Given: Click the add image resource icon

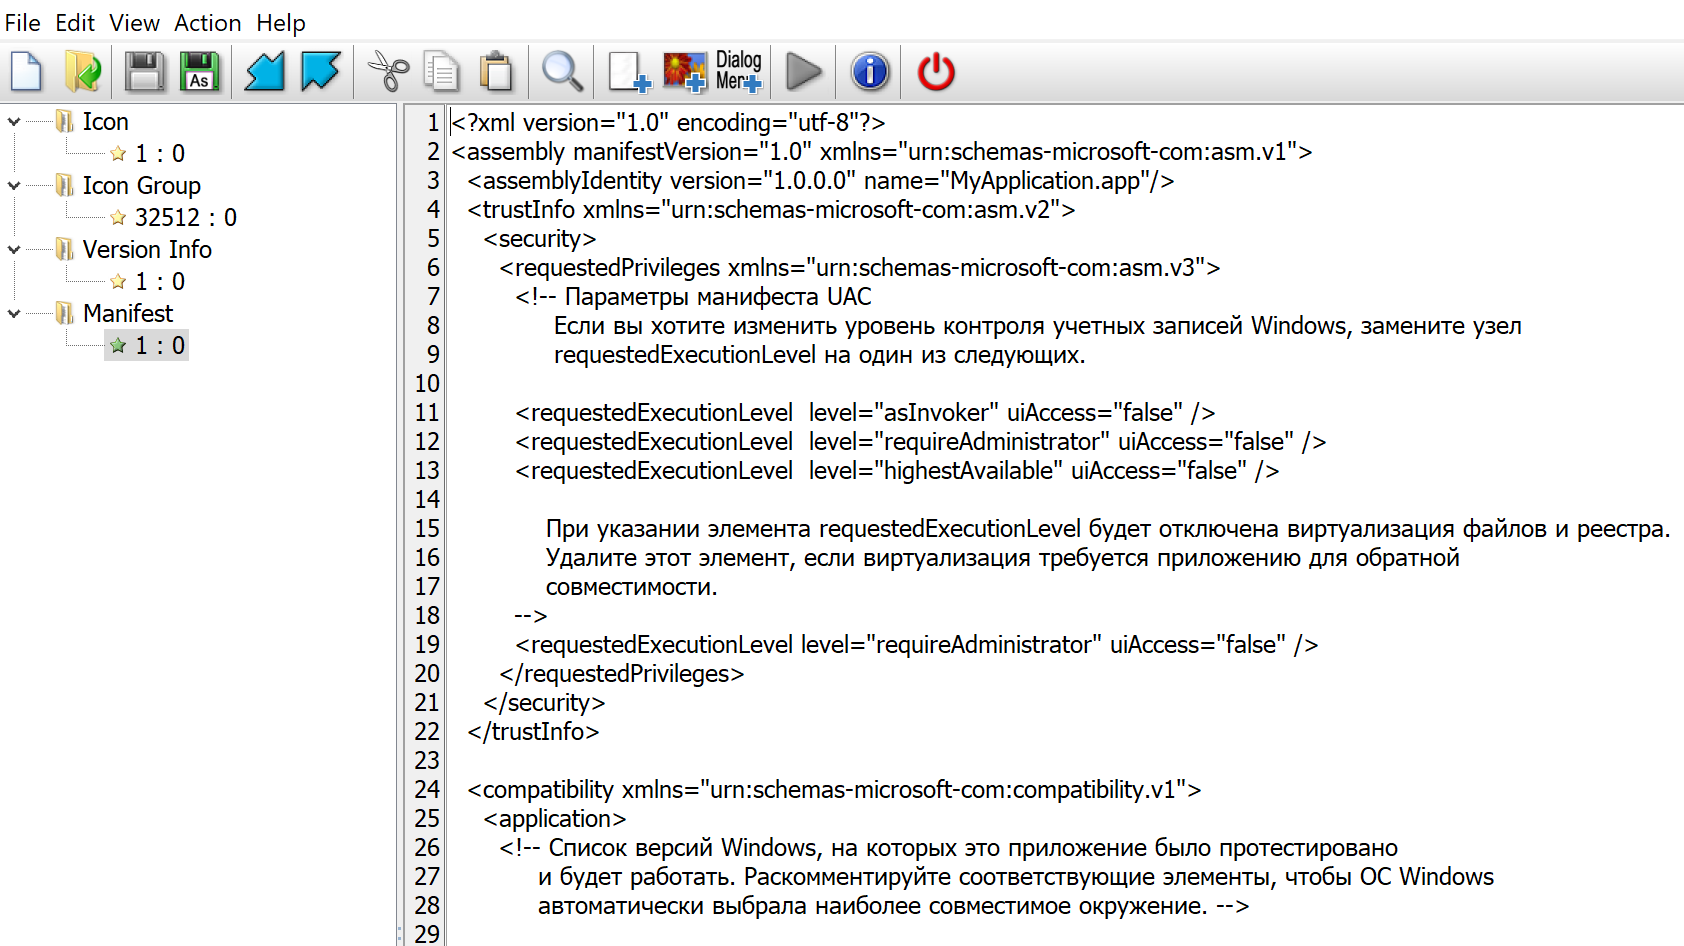Looking at the screenshot, I should click(685, 72).
